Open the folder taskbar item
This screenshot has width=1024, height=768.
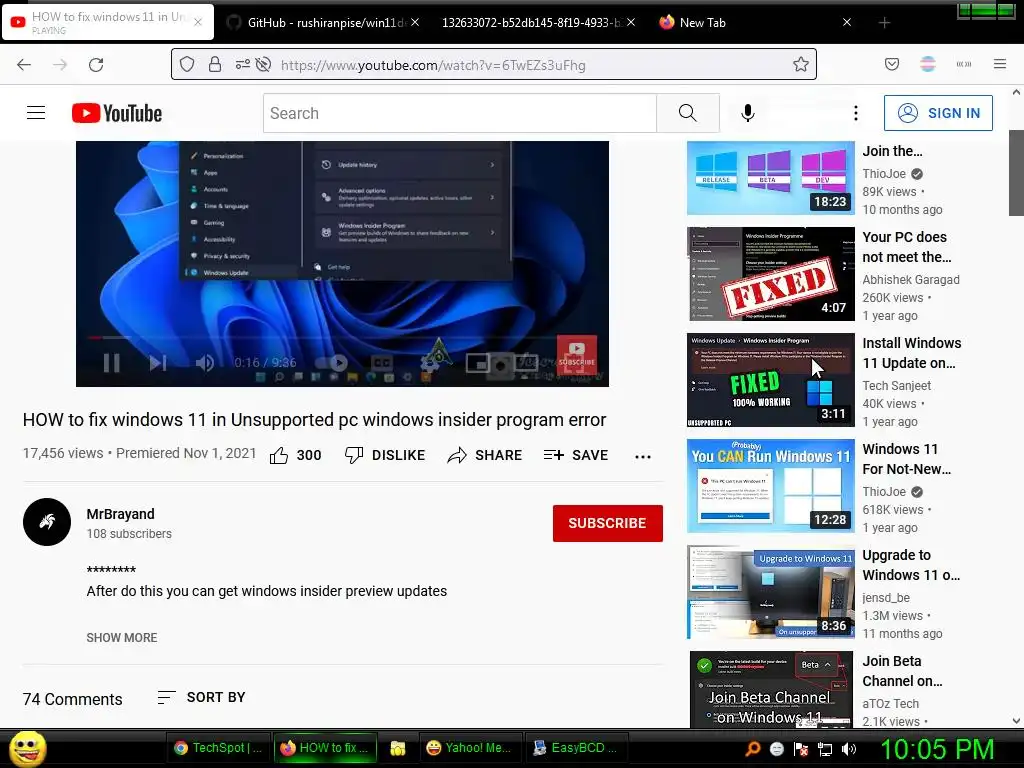click(x=398, y=748)
